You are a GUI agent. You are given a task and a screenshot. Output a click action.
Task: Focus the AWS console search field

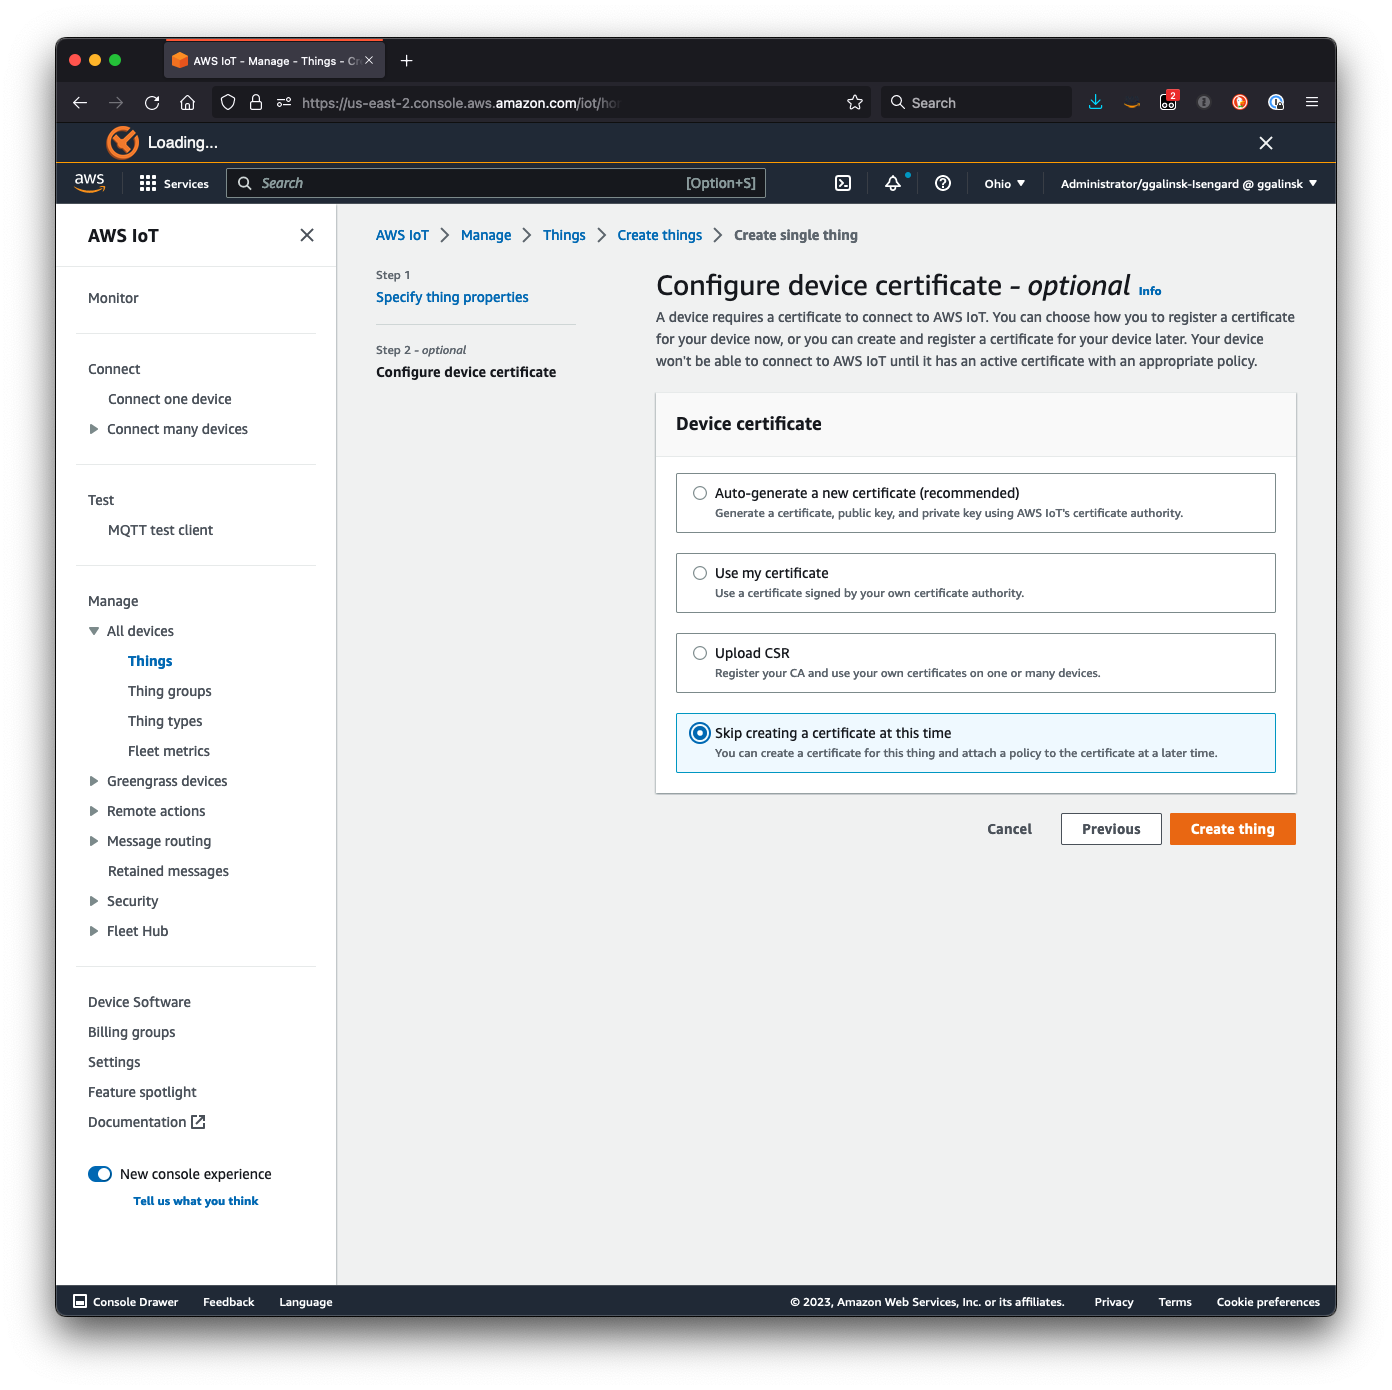tap(496, 183)
